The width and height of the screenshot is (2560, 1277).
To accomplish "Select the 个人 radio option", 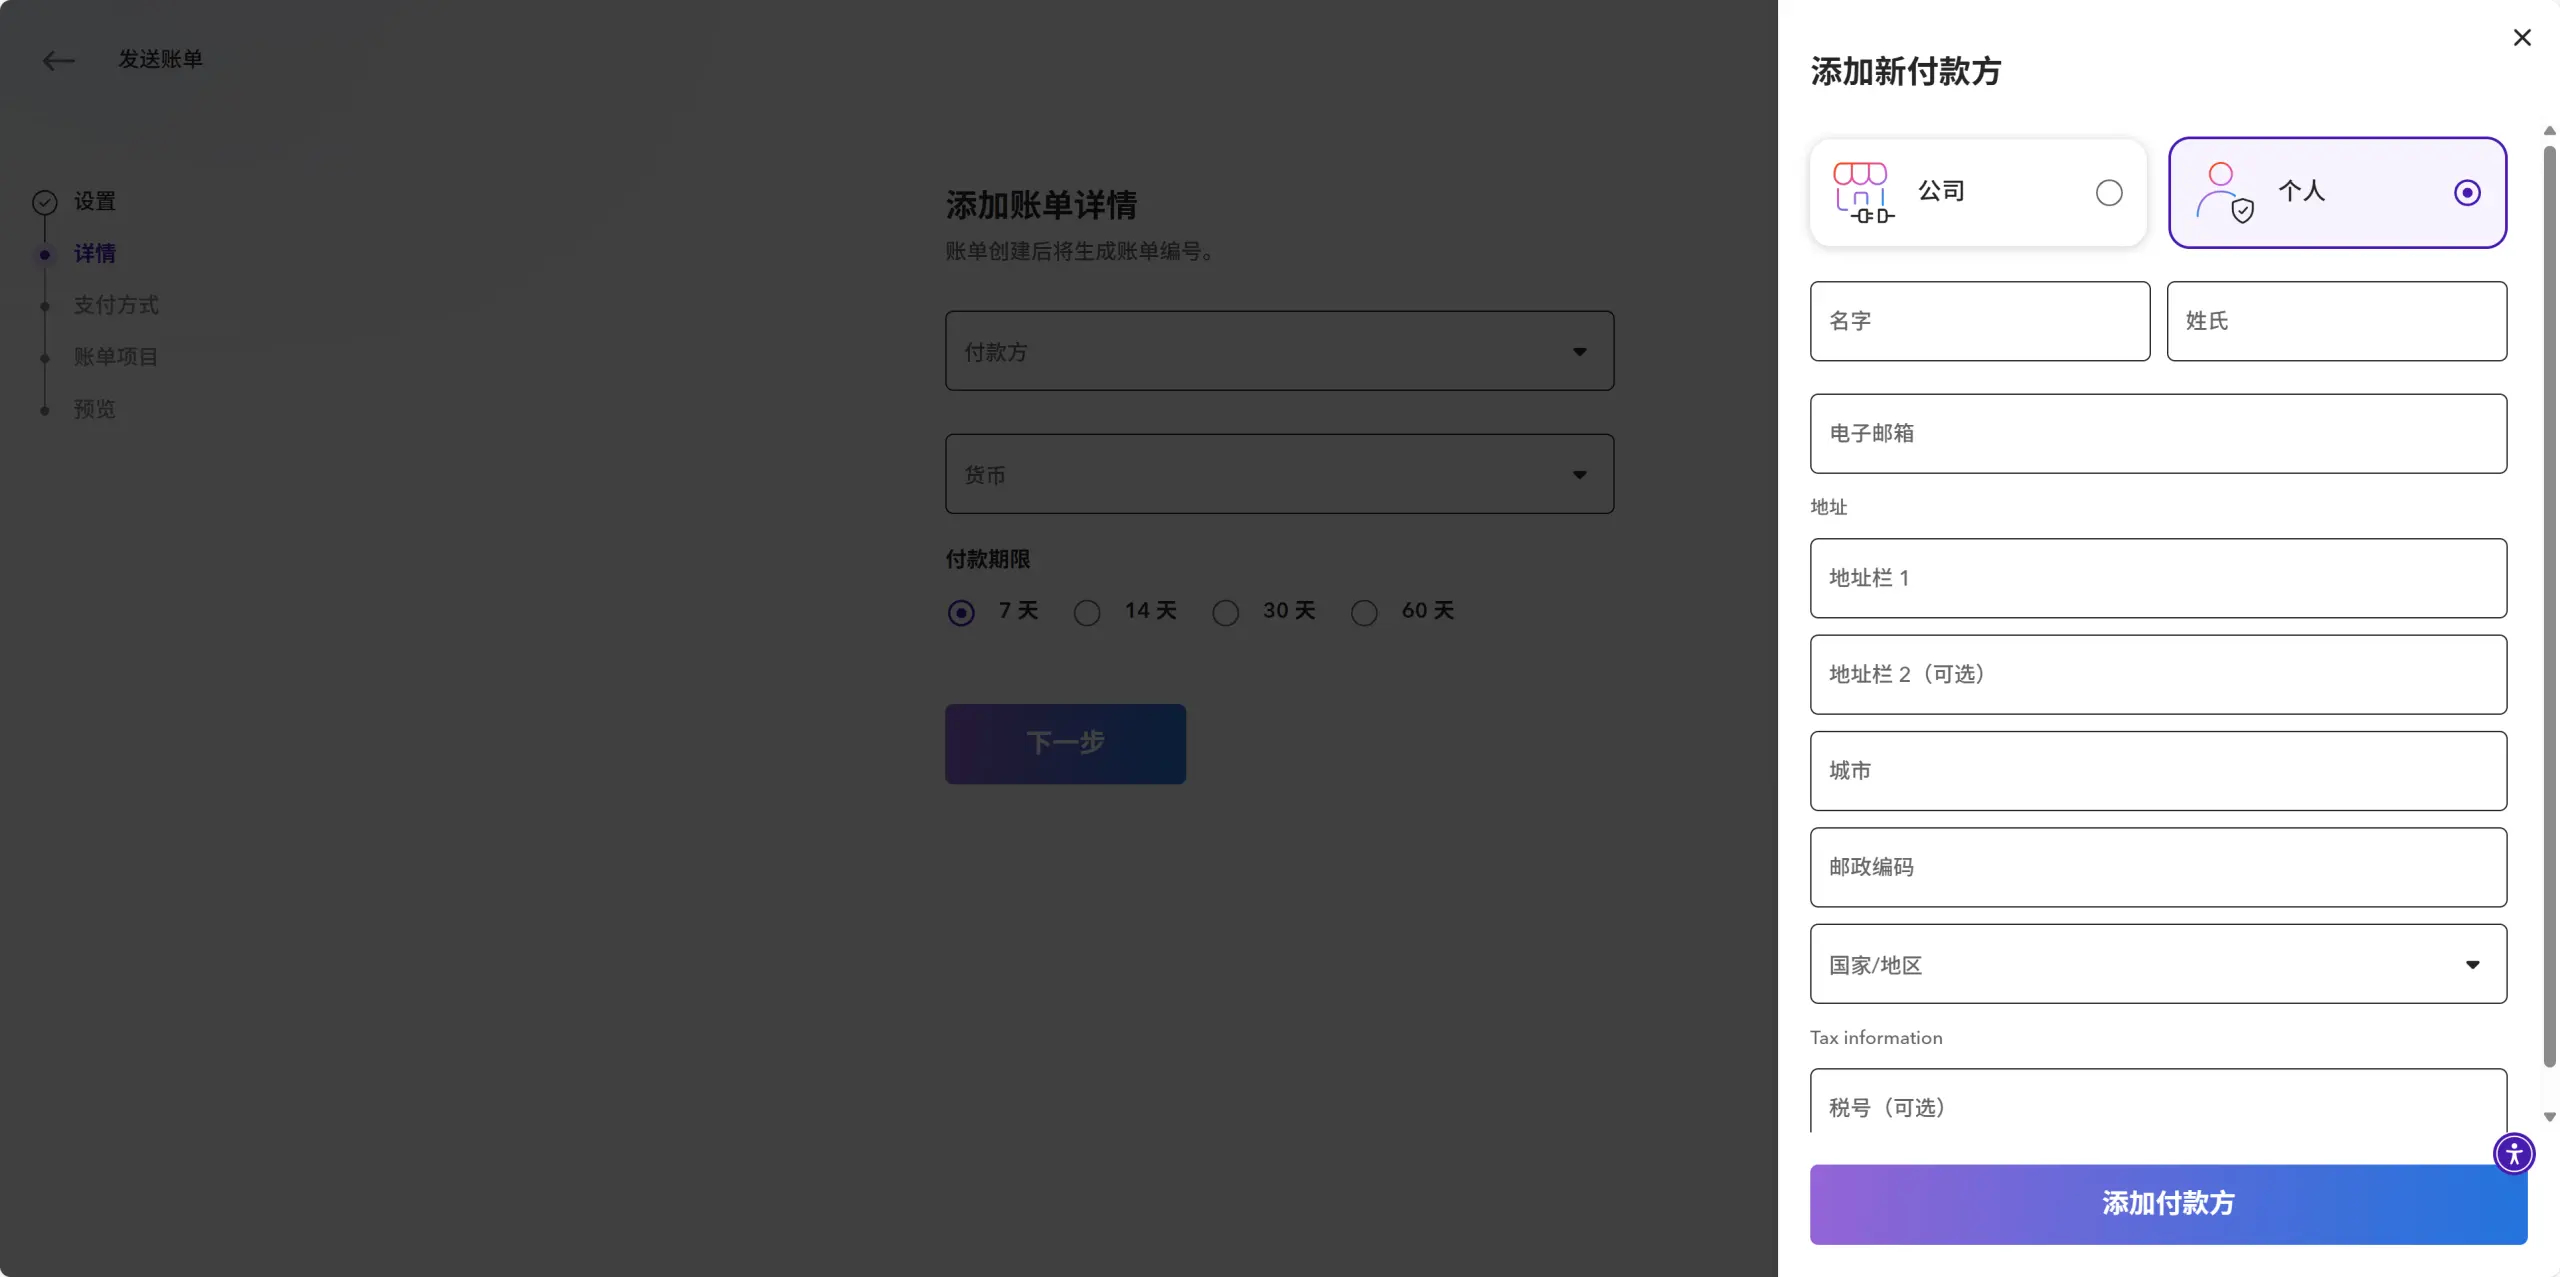I will 2467,192.
